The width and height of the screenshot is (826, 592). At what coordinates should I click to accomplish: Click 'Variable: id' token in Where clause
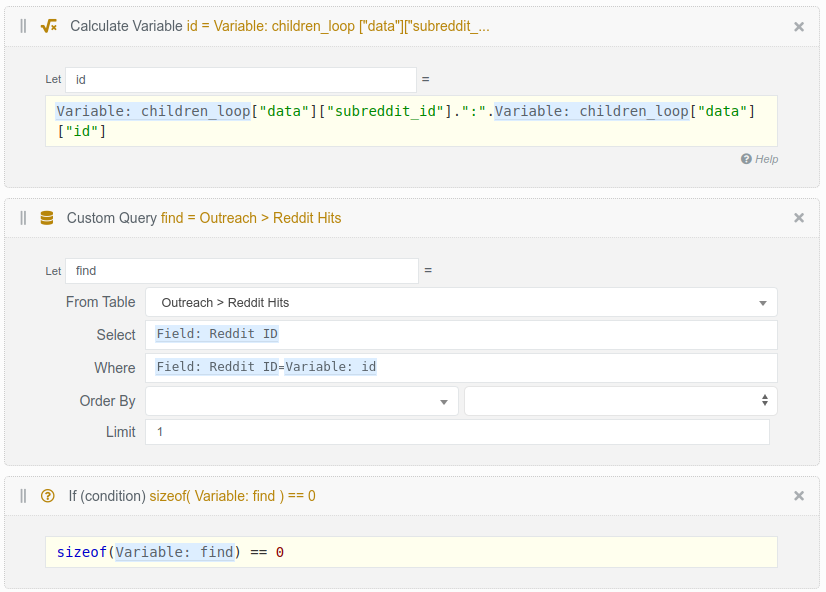point(330,367)
